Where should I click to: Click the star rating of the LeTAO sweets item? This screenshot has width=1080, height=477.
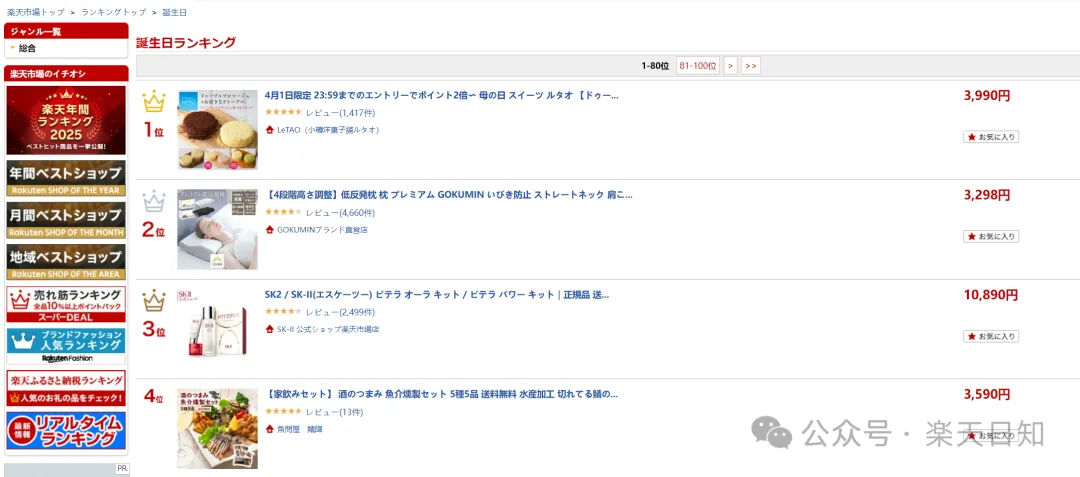coord(283,112)
